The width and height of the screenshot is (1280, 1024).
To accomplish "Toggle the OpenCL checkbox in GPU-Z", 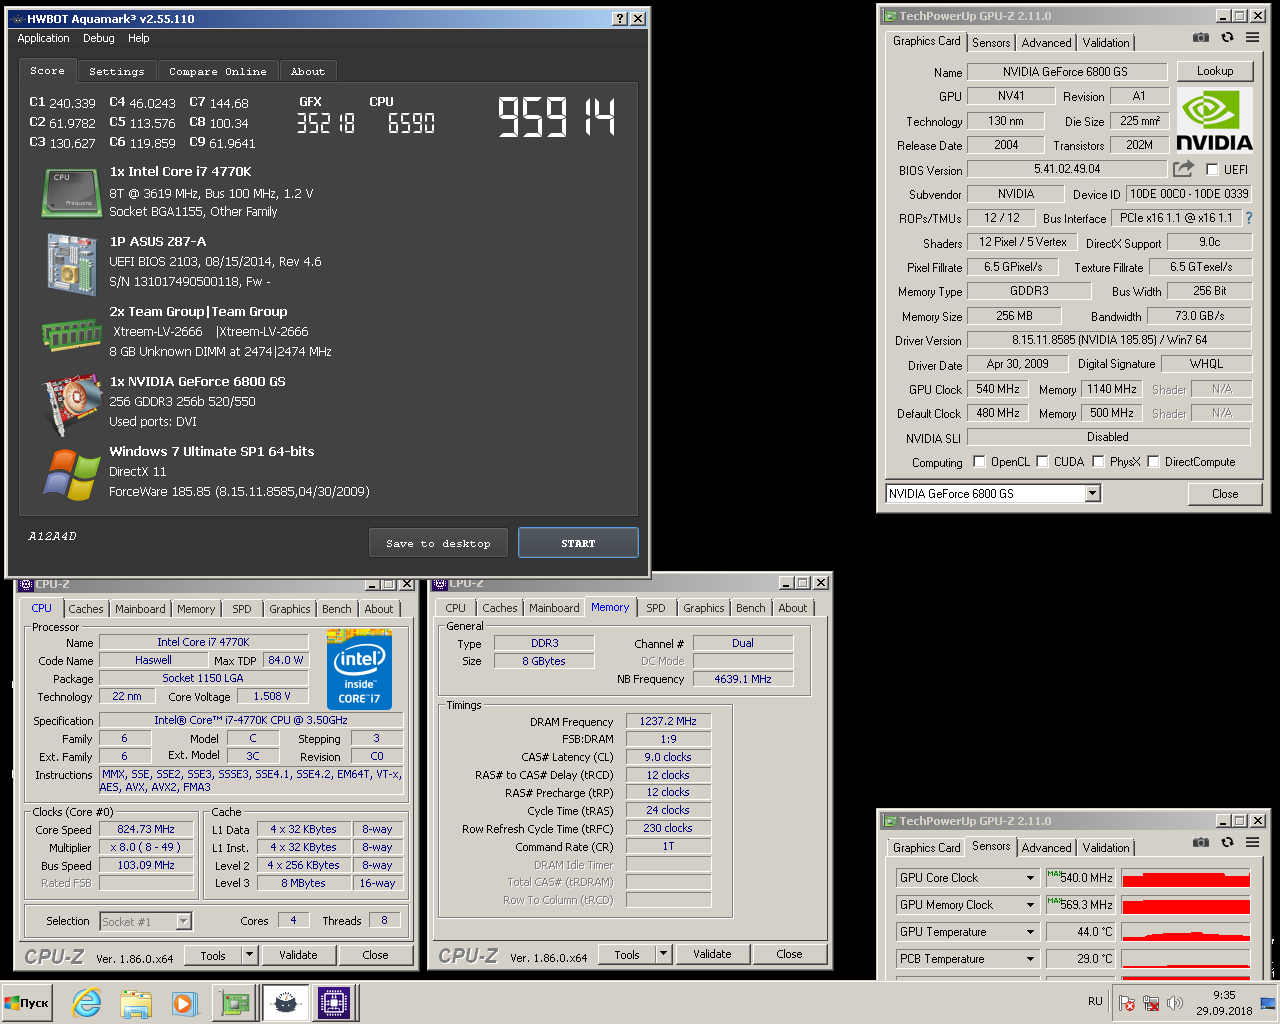I will (x=979, y=461).
